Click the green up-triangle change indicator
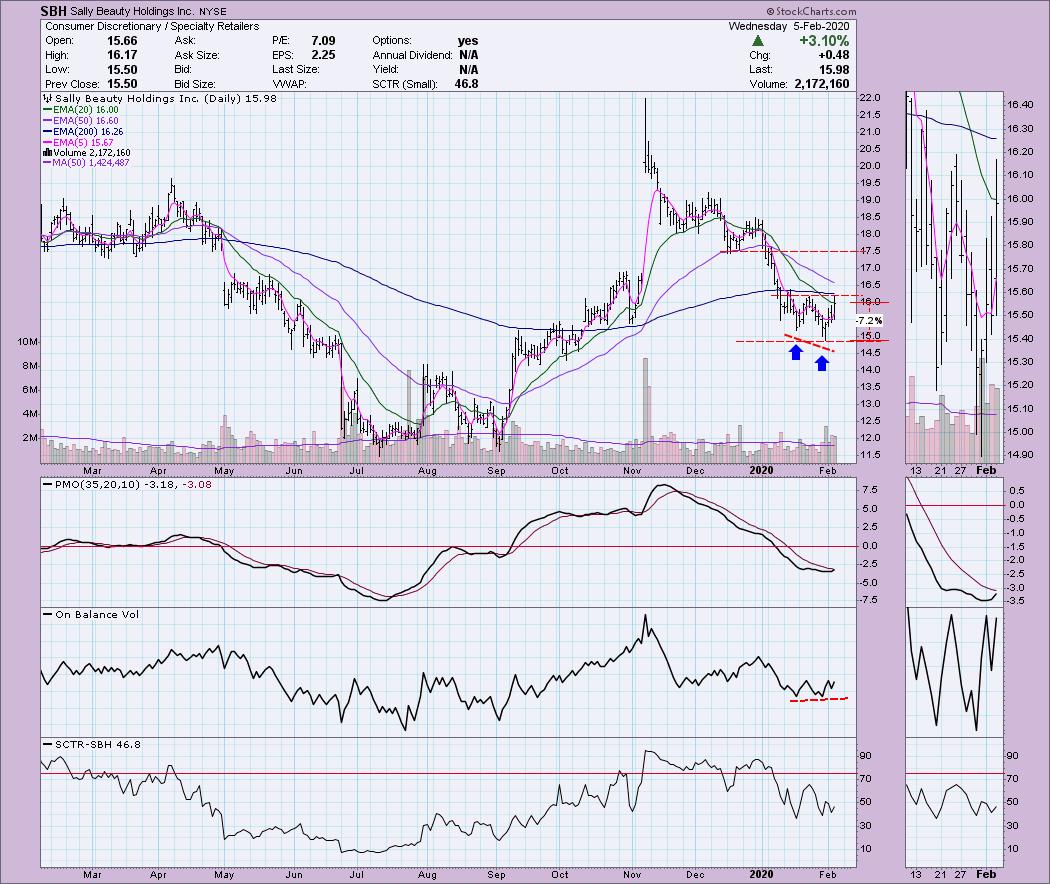The width and height of the screenshot is (1050, 884). tap(757, 41)
